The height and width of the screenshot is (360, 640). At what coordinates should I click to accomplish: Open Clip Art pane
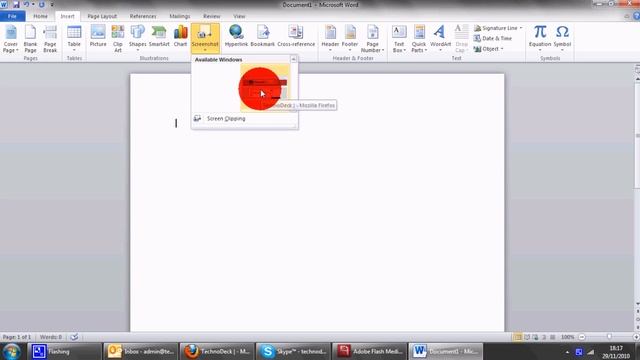[118, 39]
